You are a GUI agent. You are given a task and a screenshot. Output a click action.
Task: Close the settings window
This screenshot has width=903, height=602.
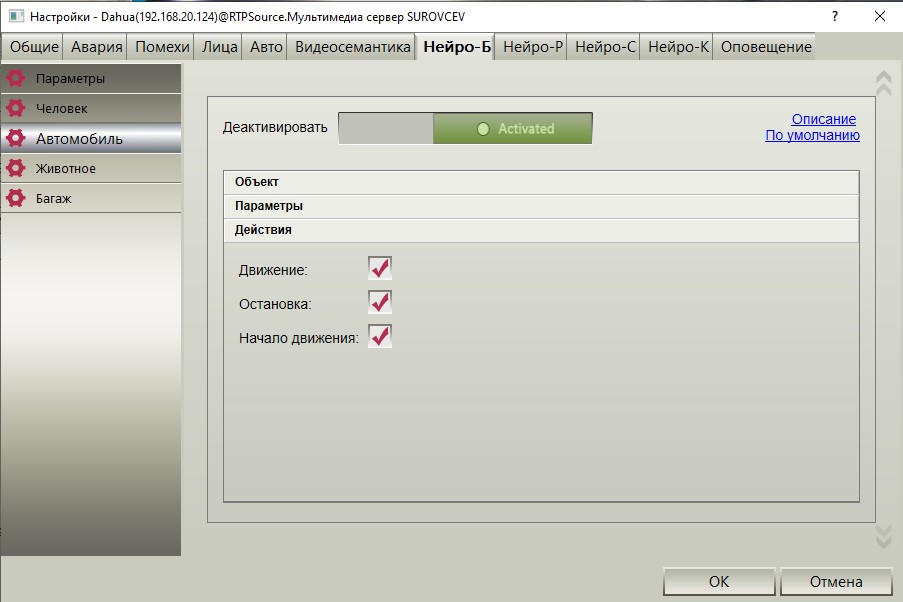[x=879, y=16]
